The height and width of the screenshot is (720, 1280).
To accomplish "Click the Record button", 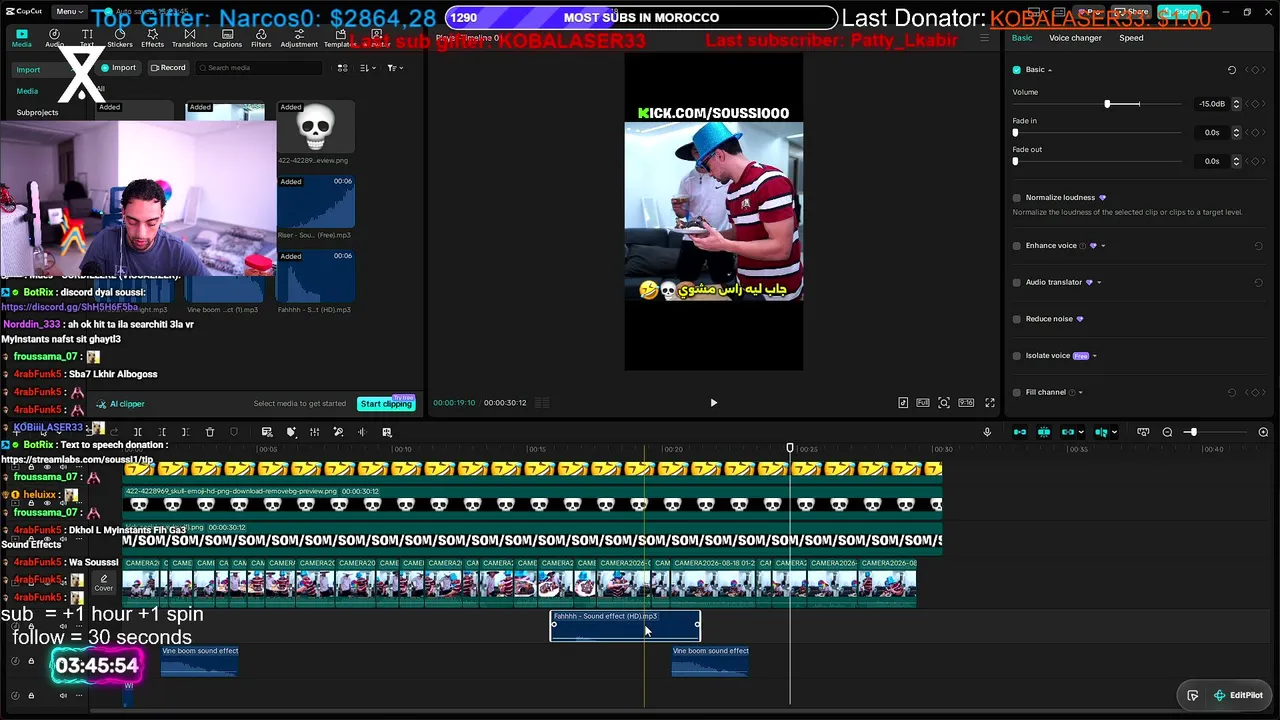I will (x=168, y=68).
